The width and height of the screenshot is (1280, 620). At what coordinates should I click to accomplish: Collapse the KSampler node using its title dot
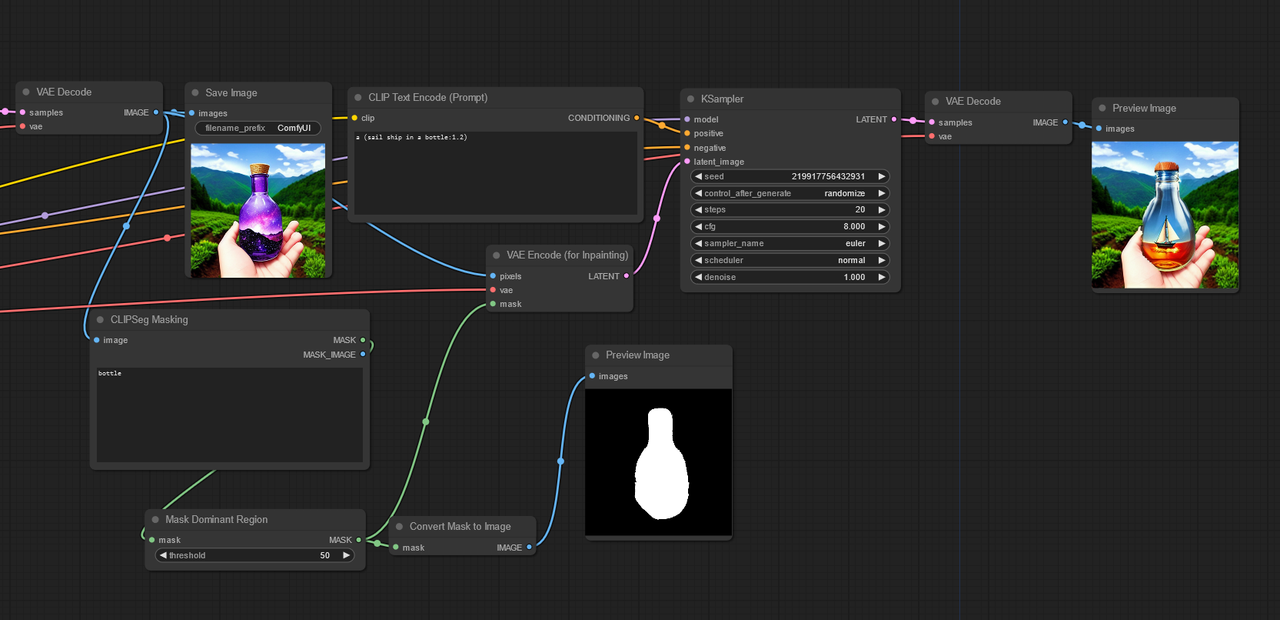click(x=690, y=99)
